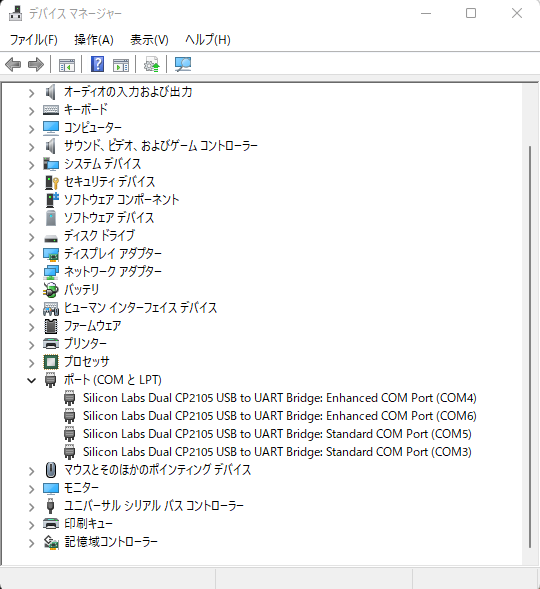
Task: Open the 表示(V) menu
Action: coord(149,39)
